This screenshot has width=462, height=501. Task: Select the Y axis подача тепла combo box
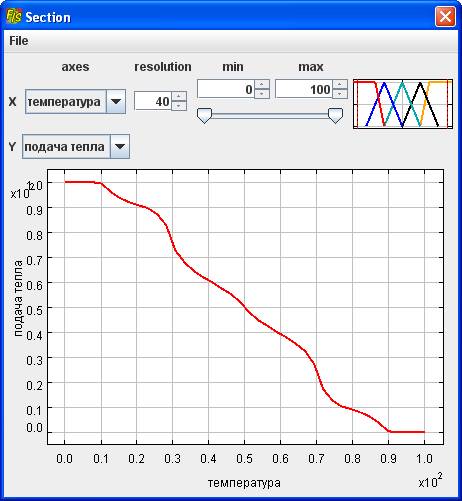pos(76,146)
